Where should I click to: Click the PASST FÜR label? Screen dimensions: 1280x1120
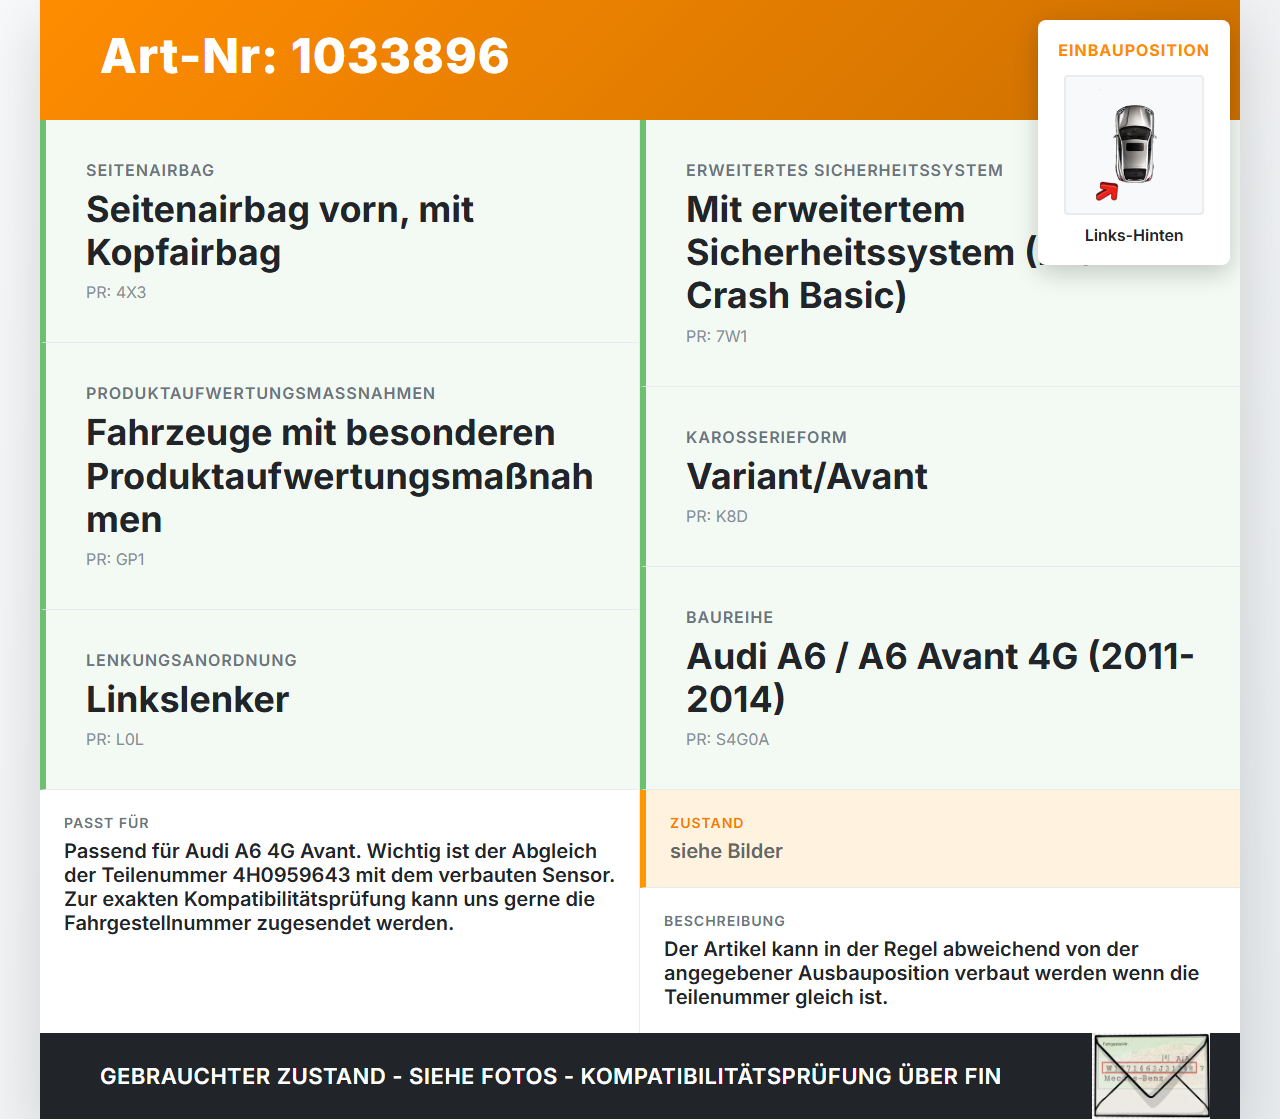click(x=106, y=823)
